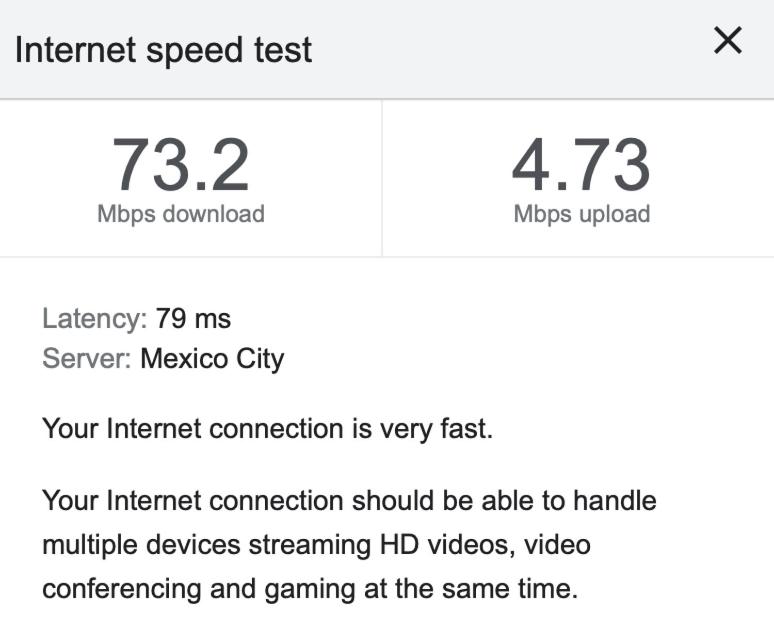Click the 'connection is very fast' sentence
774x628 pixels.
[267, 429]
